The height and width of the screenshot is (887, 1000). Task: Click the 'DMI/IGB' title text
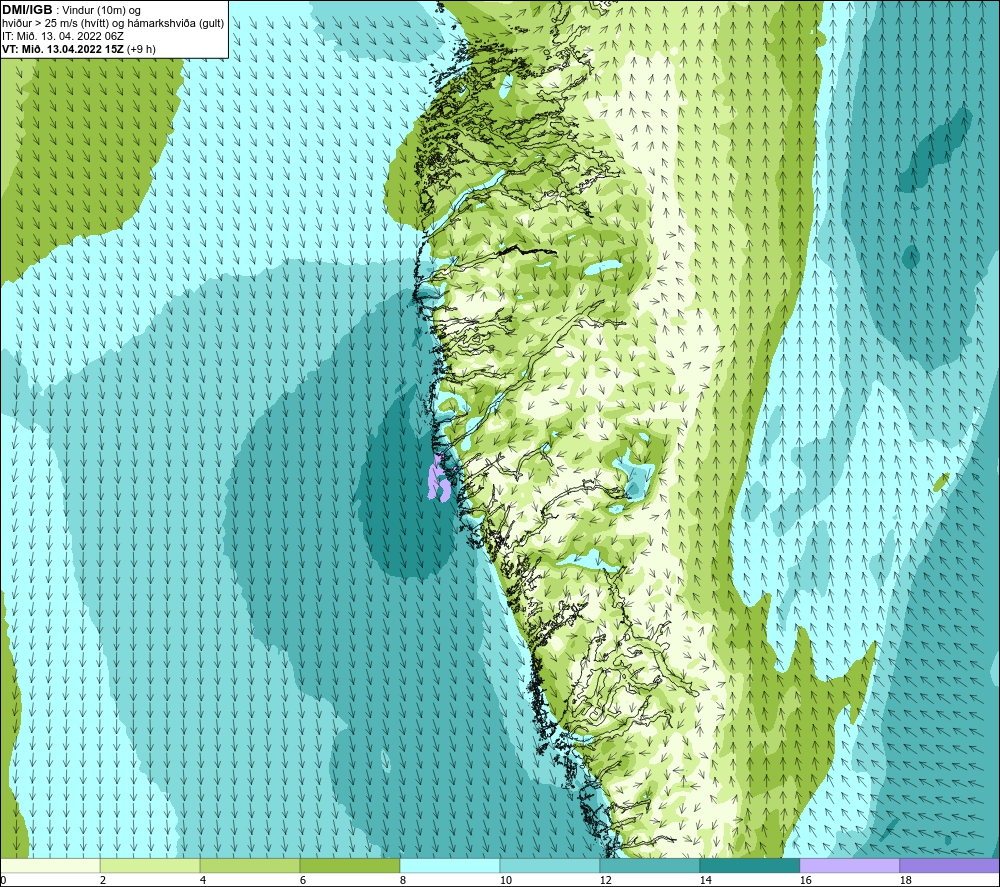(27, 10)
